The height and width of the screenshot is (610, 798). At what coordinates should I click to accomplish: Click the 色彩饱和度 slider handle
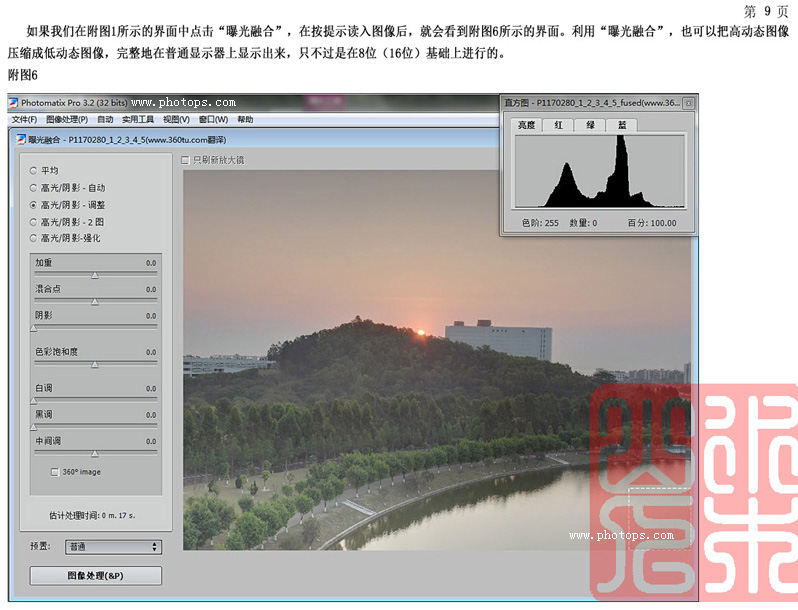(95, 365)
